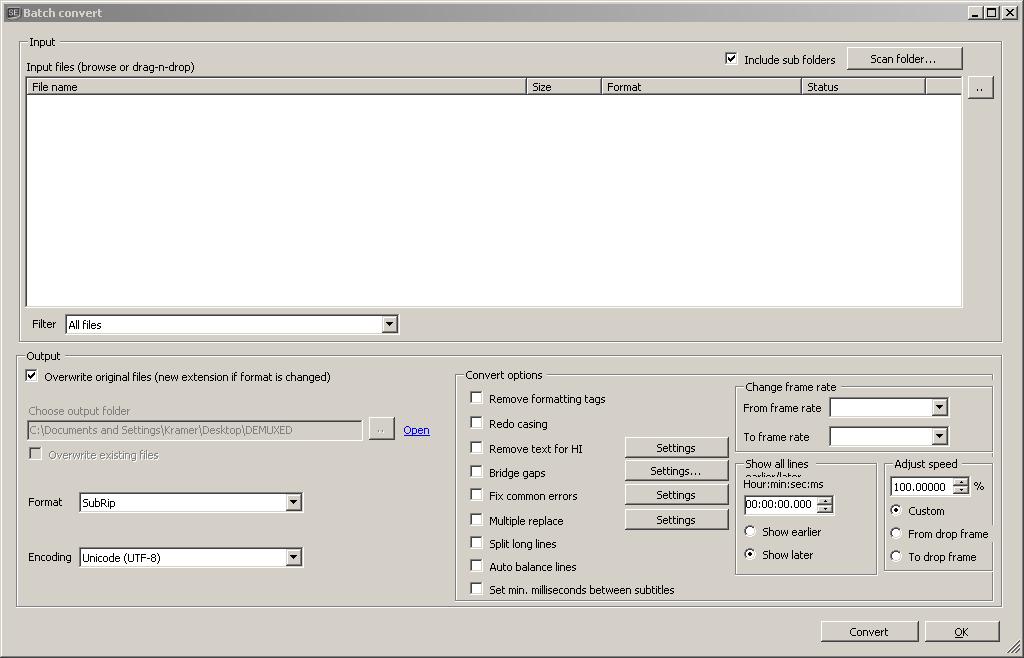Screen dimensions: 1024x658
Task: Enable the Auto balance lines checkbox
Action: pos(477,566)
